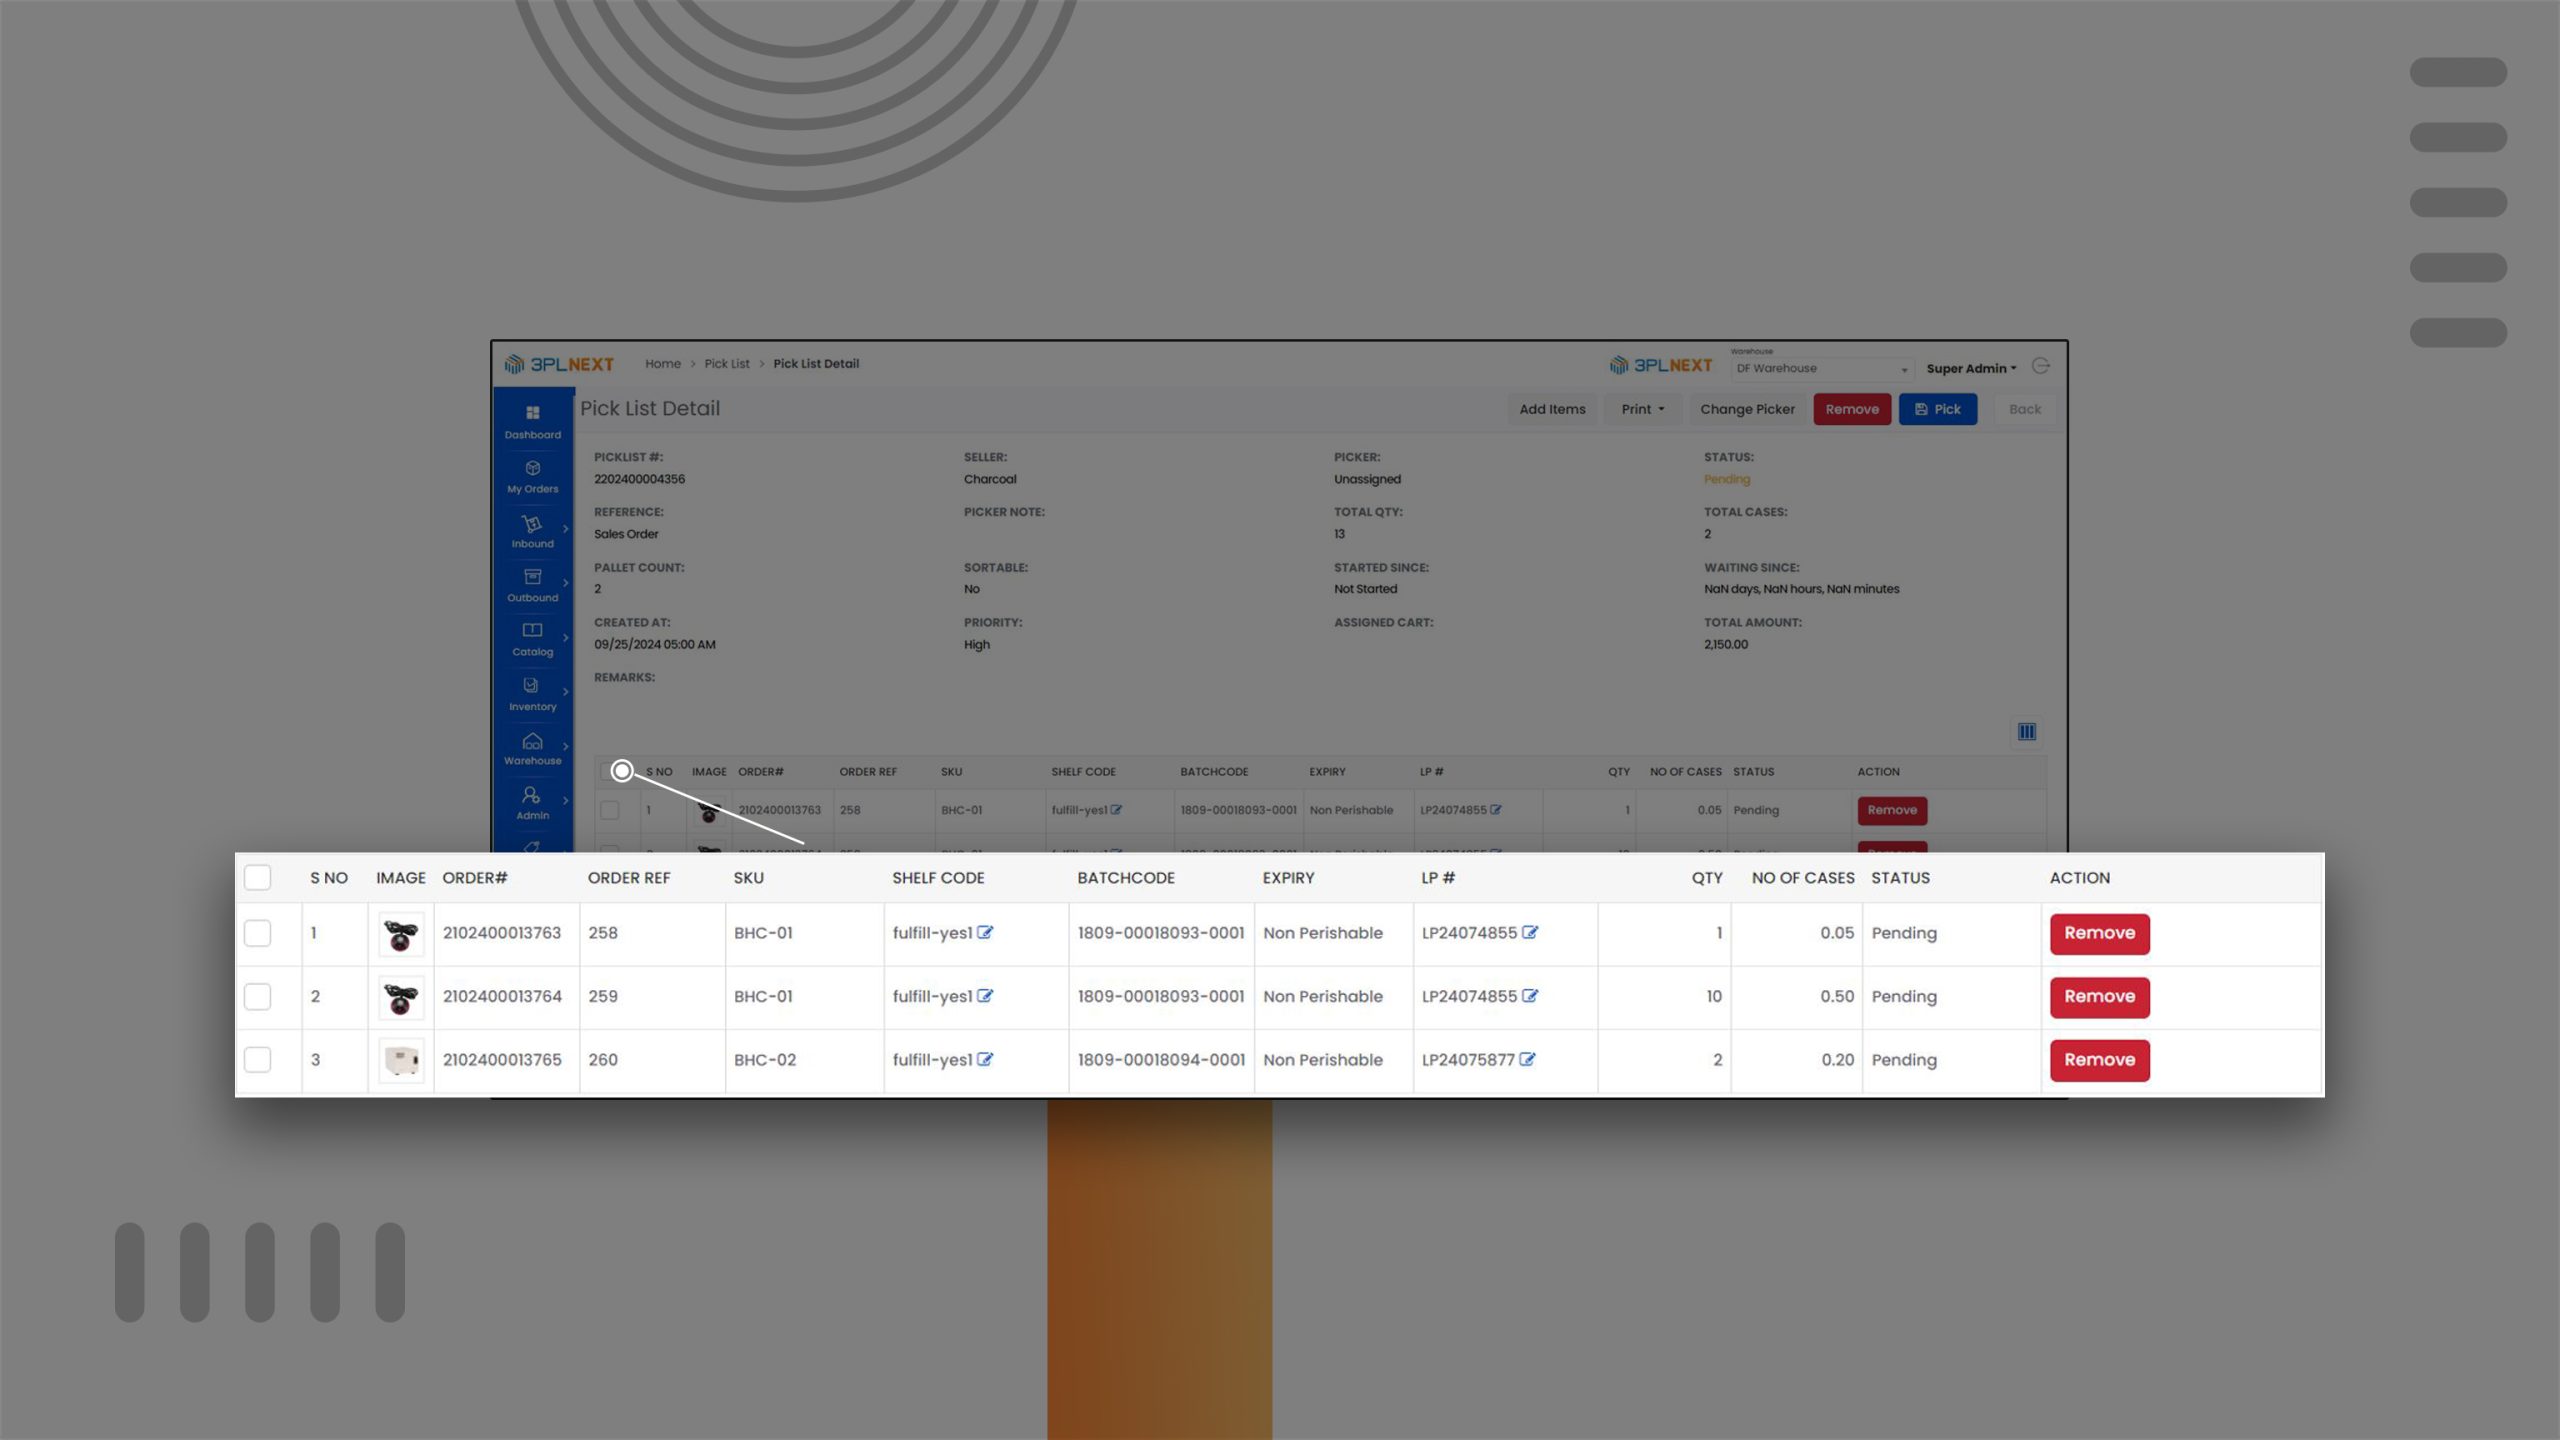
Task: Open My Orders in sidebar
Action: (x=532, y=476)
